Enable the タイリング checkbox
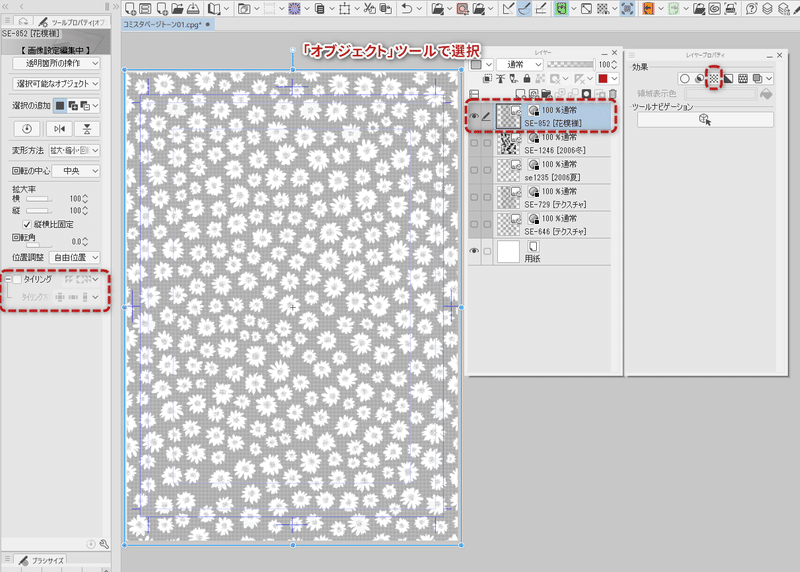 coord(17,280)
